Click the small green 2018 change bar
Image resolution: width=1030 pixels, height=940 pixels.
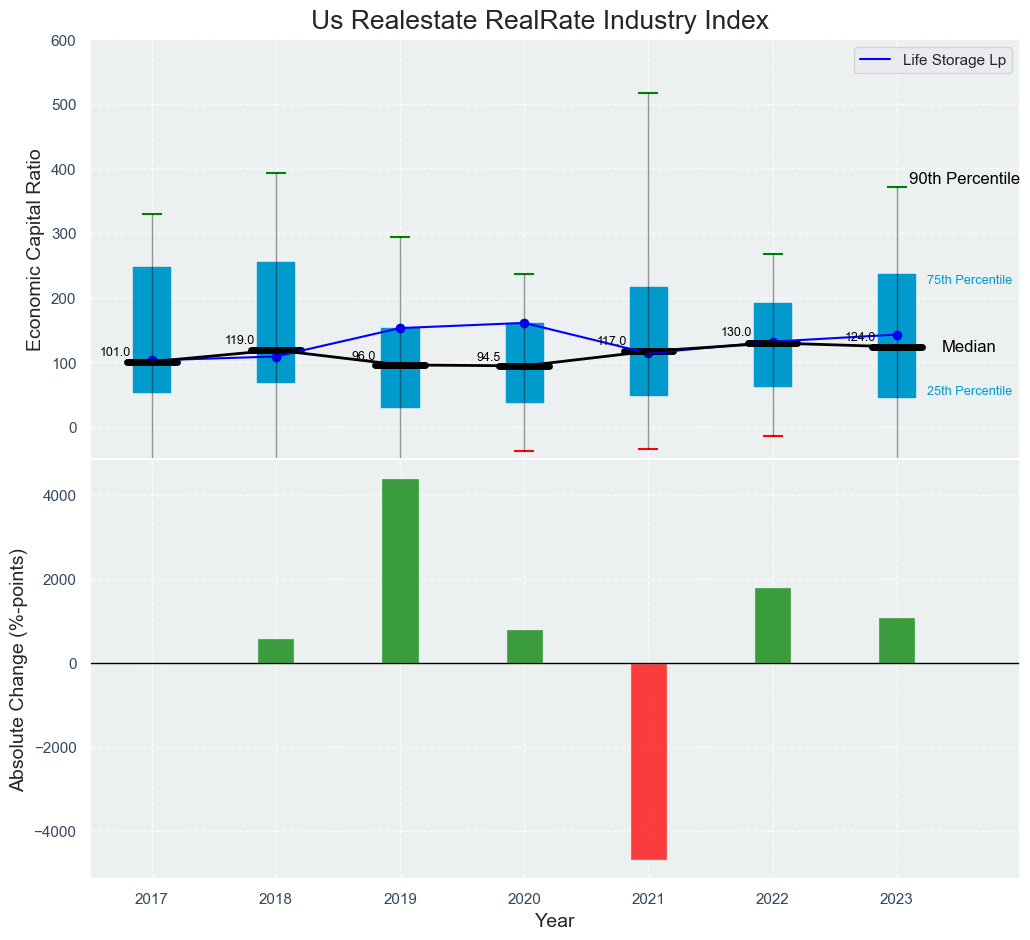[x=276, y=650]
